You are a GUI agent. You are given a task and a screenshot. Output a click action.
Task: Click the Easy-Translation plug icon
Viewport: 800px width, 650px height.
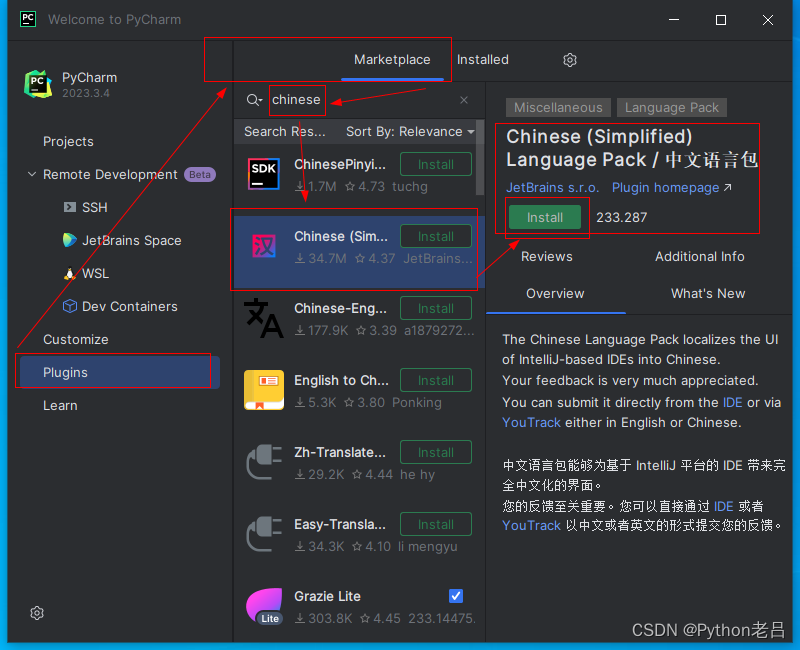[264, 534]
